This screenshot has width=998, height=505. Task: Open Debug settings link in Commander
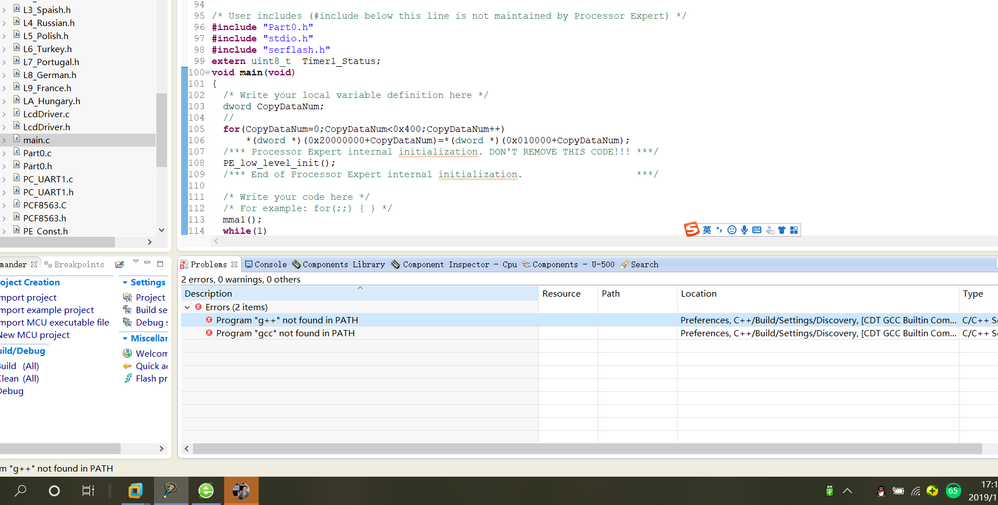145,322
